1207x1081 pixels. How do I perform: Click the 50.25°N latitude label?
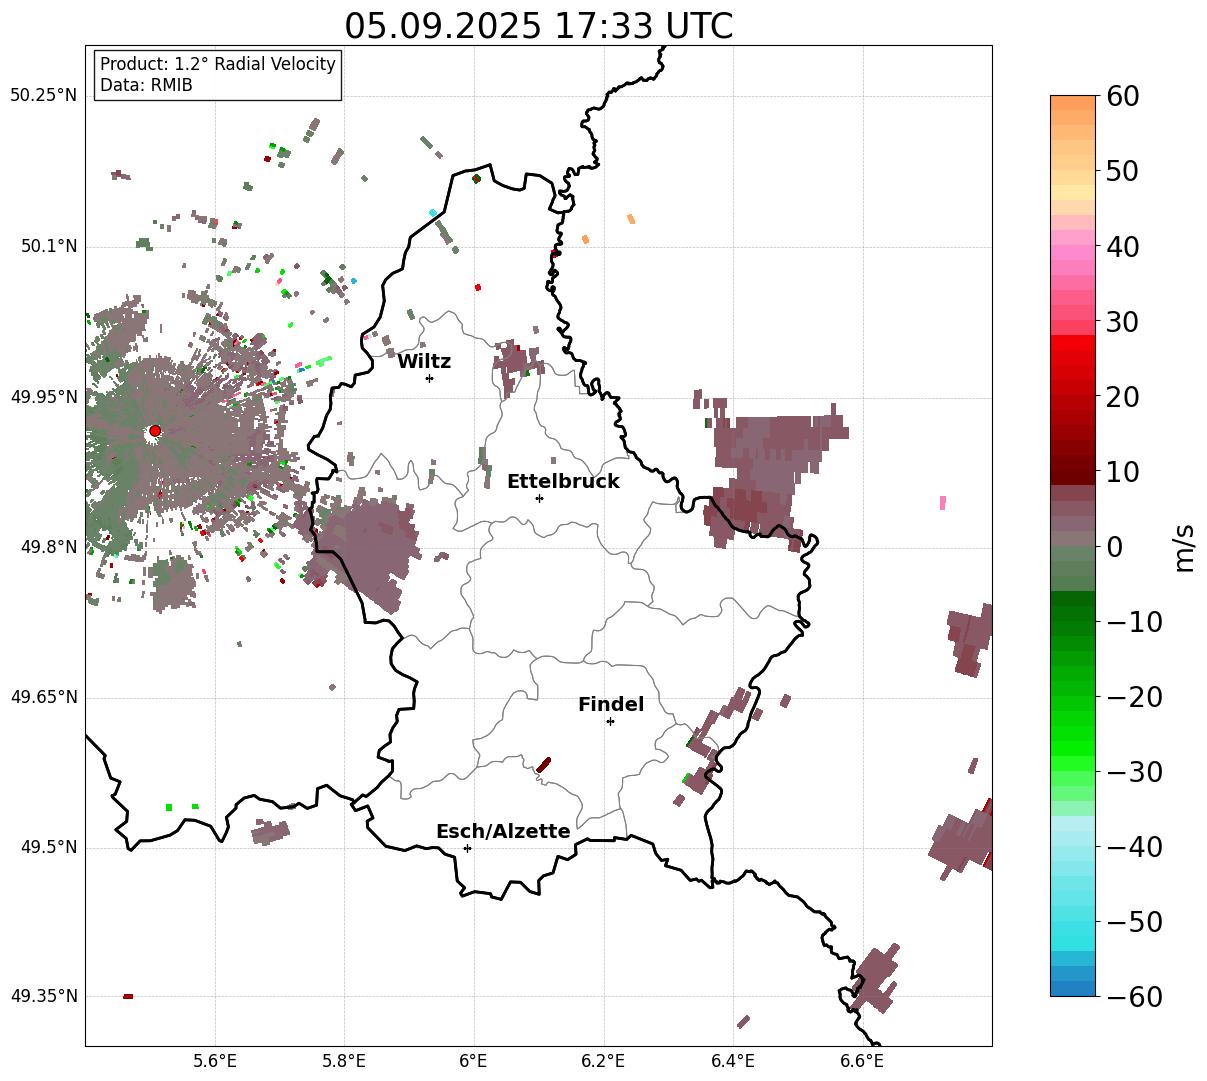point(43,96)
